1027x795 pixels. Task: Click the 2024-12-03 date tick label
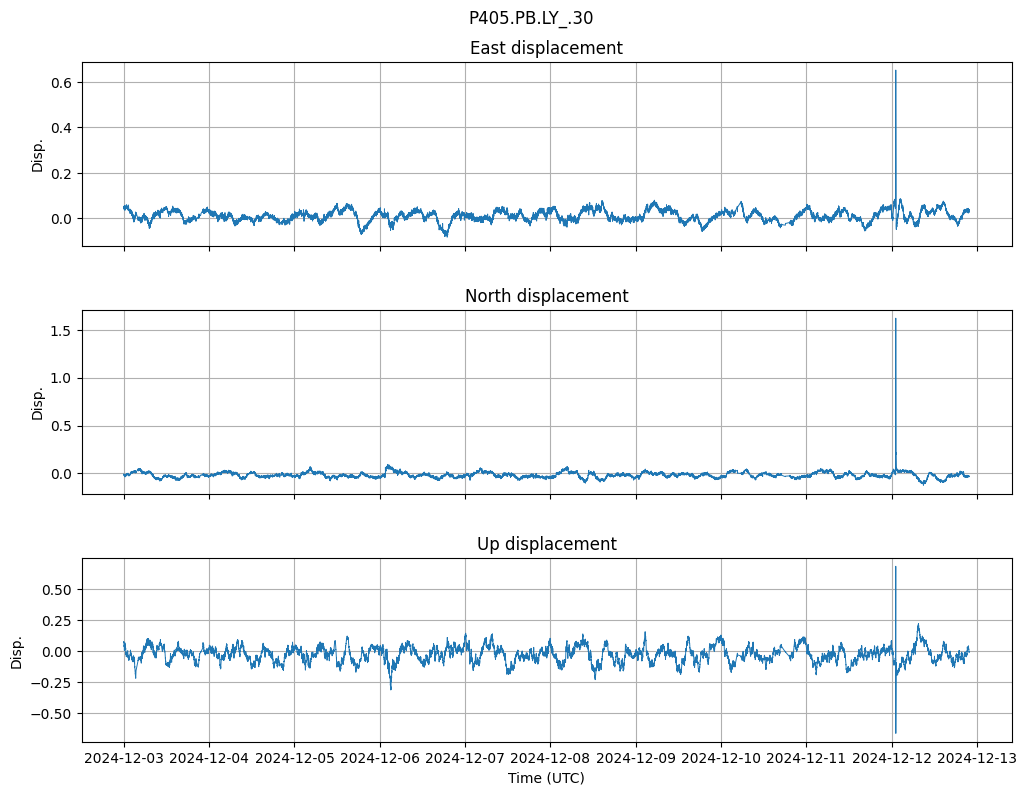pyautogui.click(x=124, y=759)
